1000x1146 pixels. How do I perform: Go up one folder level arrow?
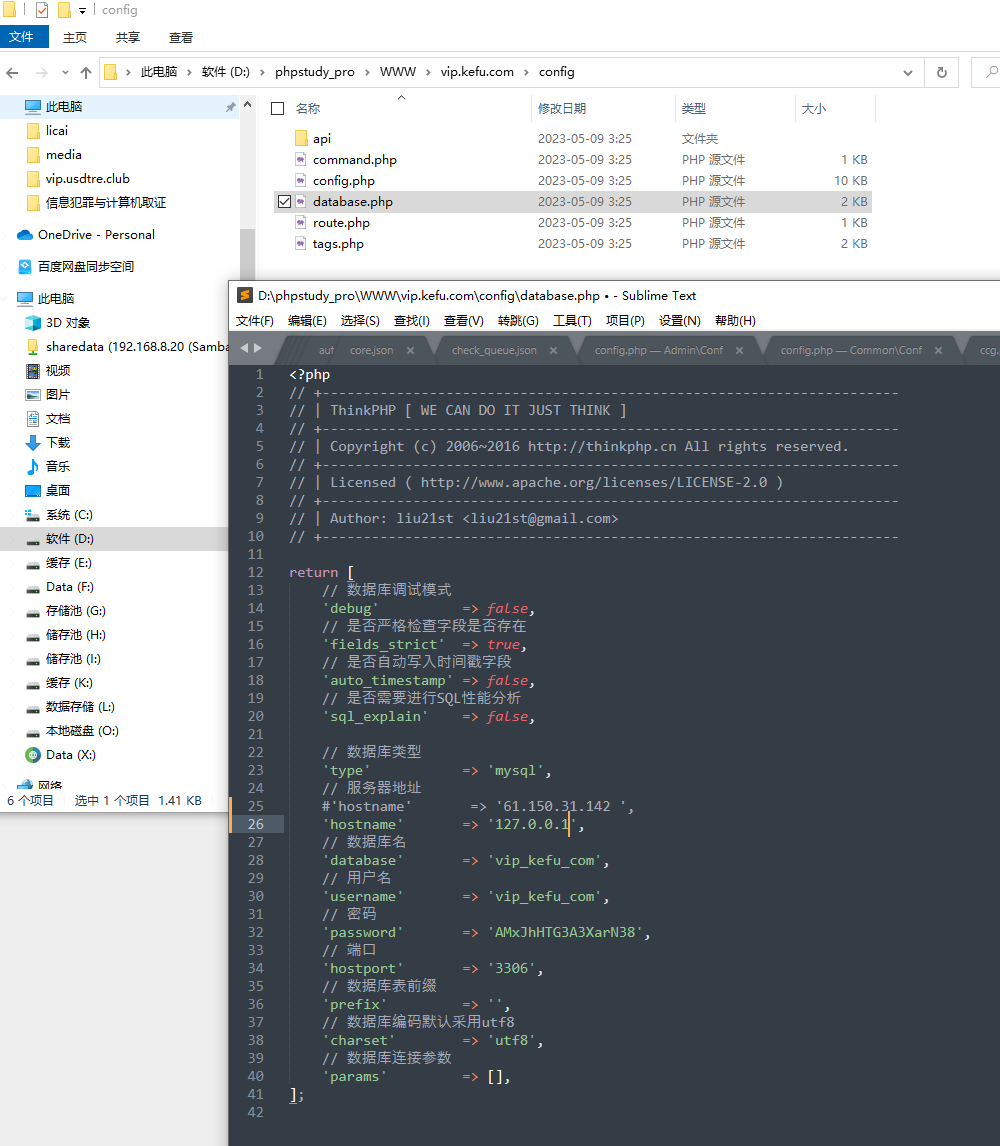pyautogui.click(x=86, y=72)
